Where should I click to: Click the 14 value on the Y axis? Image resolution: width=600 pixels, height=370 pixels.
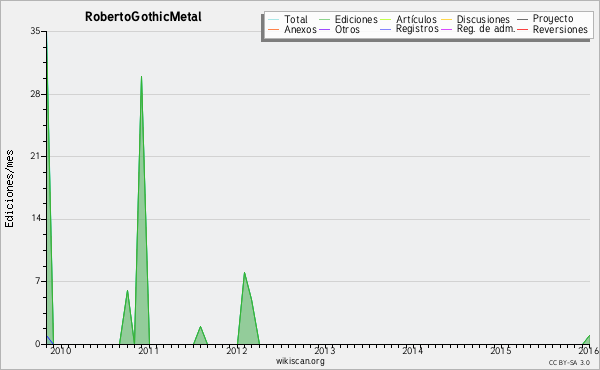pyautogui.click(x=35, y=219)
